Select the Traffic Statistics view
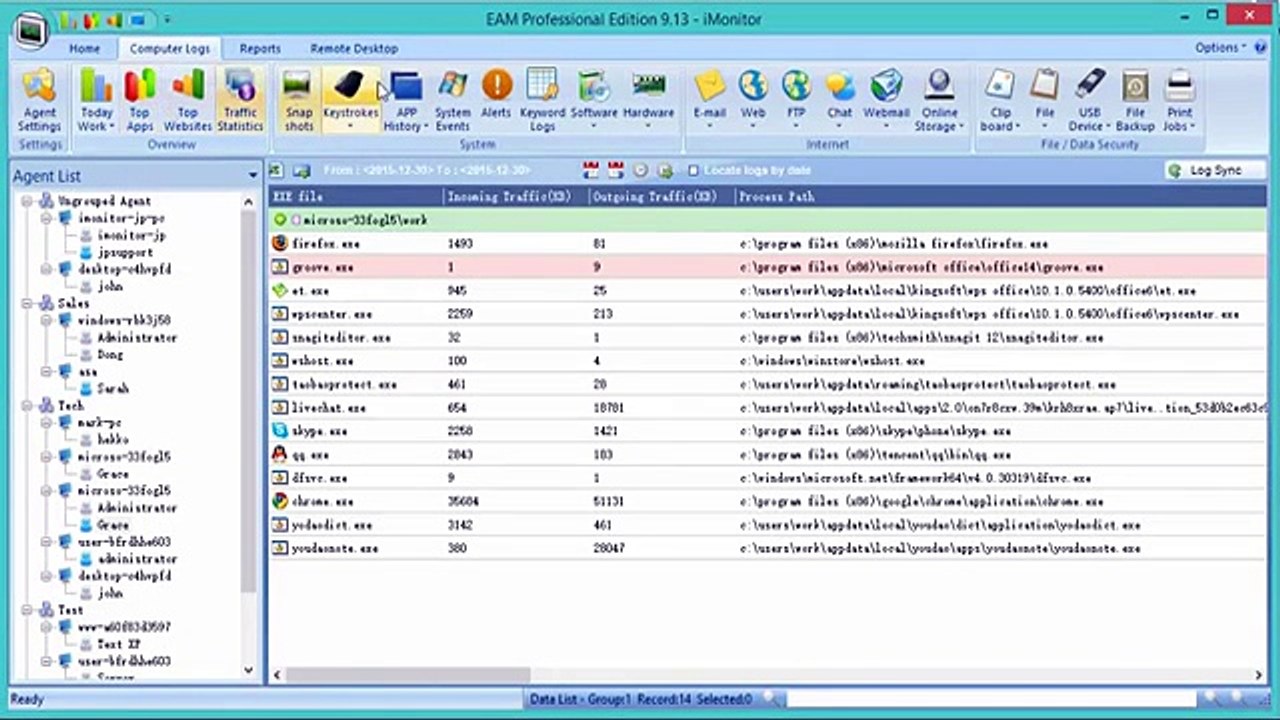Image resolution: width=1280 pixels, height=720 pixels. (x=240, y=100)
